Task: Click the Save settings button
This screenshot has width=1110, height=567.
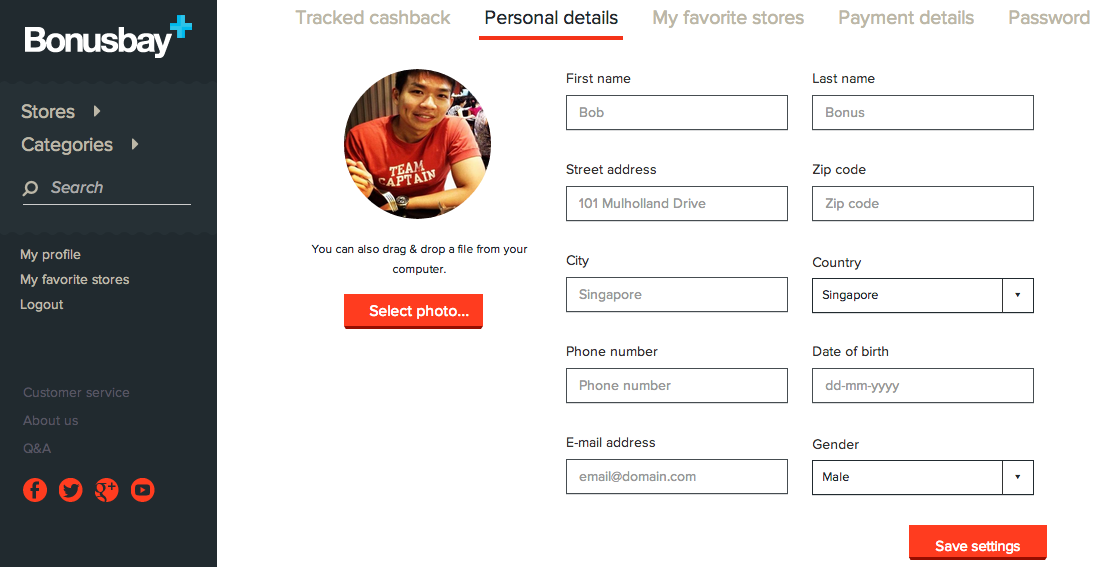Action: tap(977, 545)
